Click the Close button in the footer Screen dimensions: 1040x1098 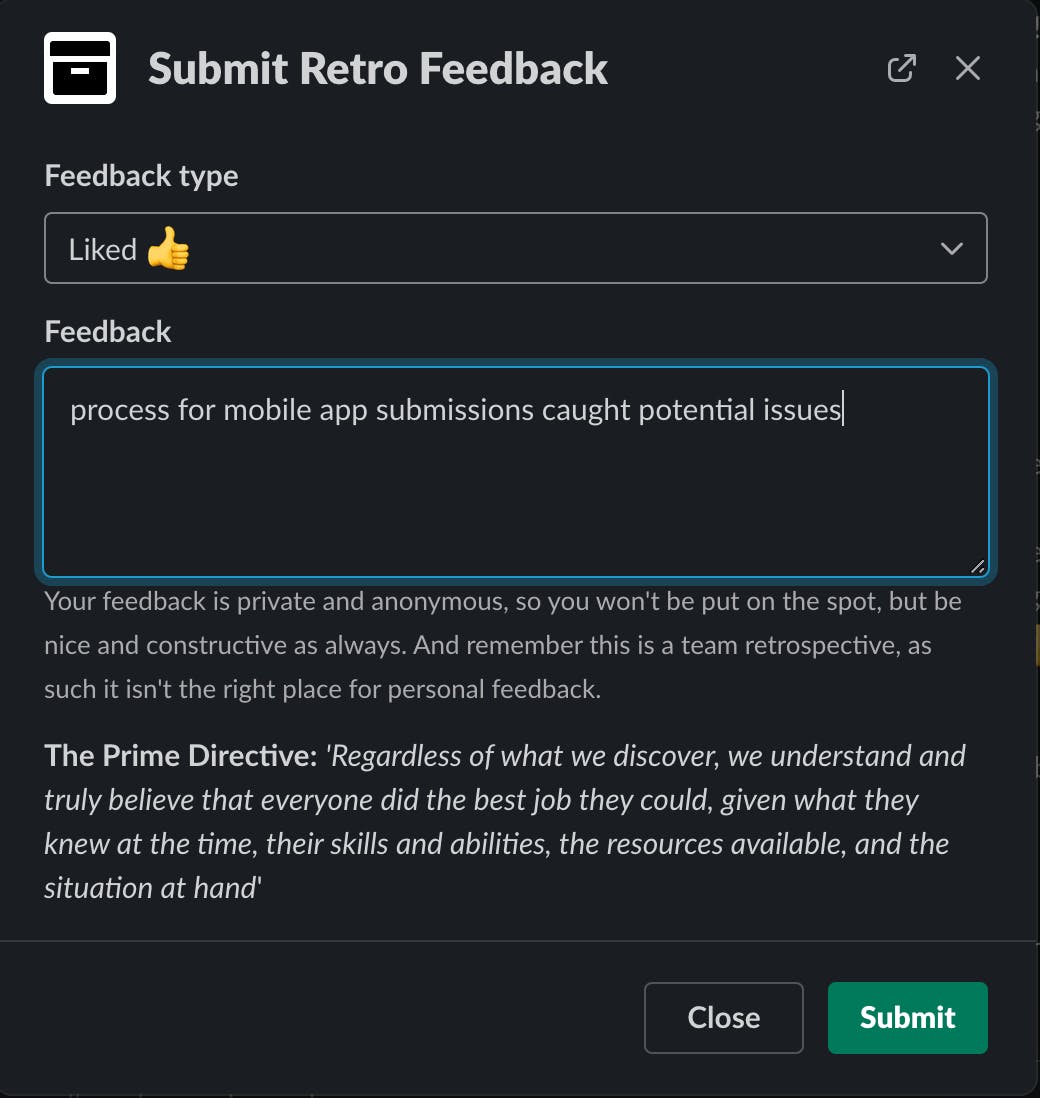tap(723, 1018)
